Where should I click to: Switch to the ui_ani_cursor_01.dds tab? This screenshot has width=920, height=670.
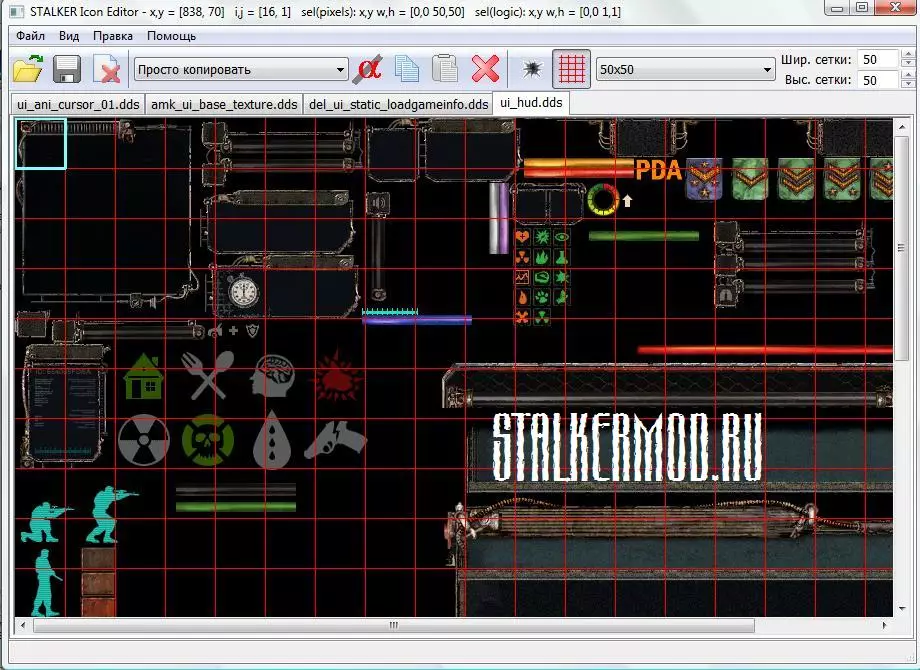tap(78, 104)
